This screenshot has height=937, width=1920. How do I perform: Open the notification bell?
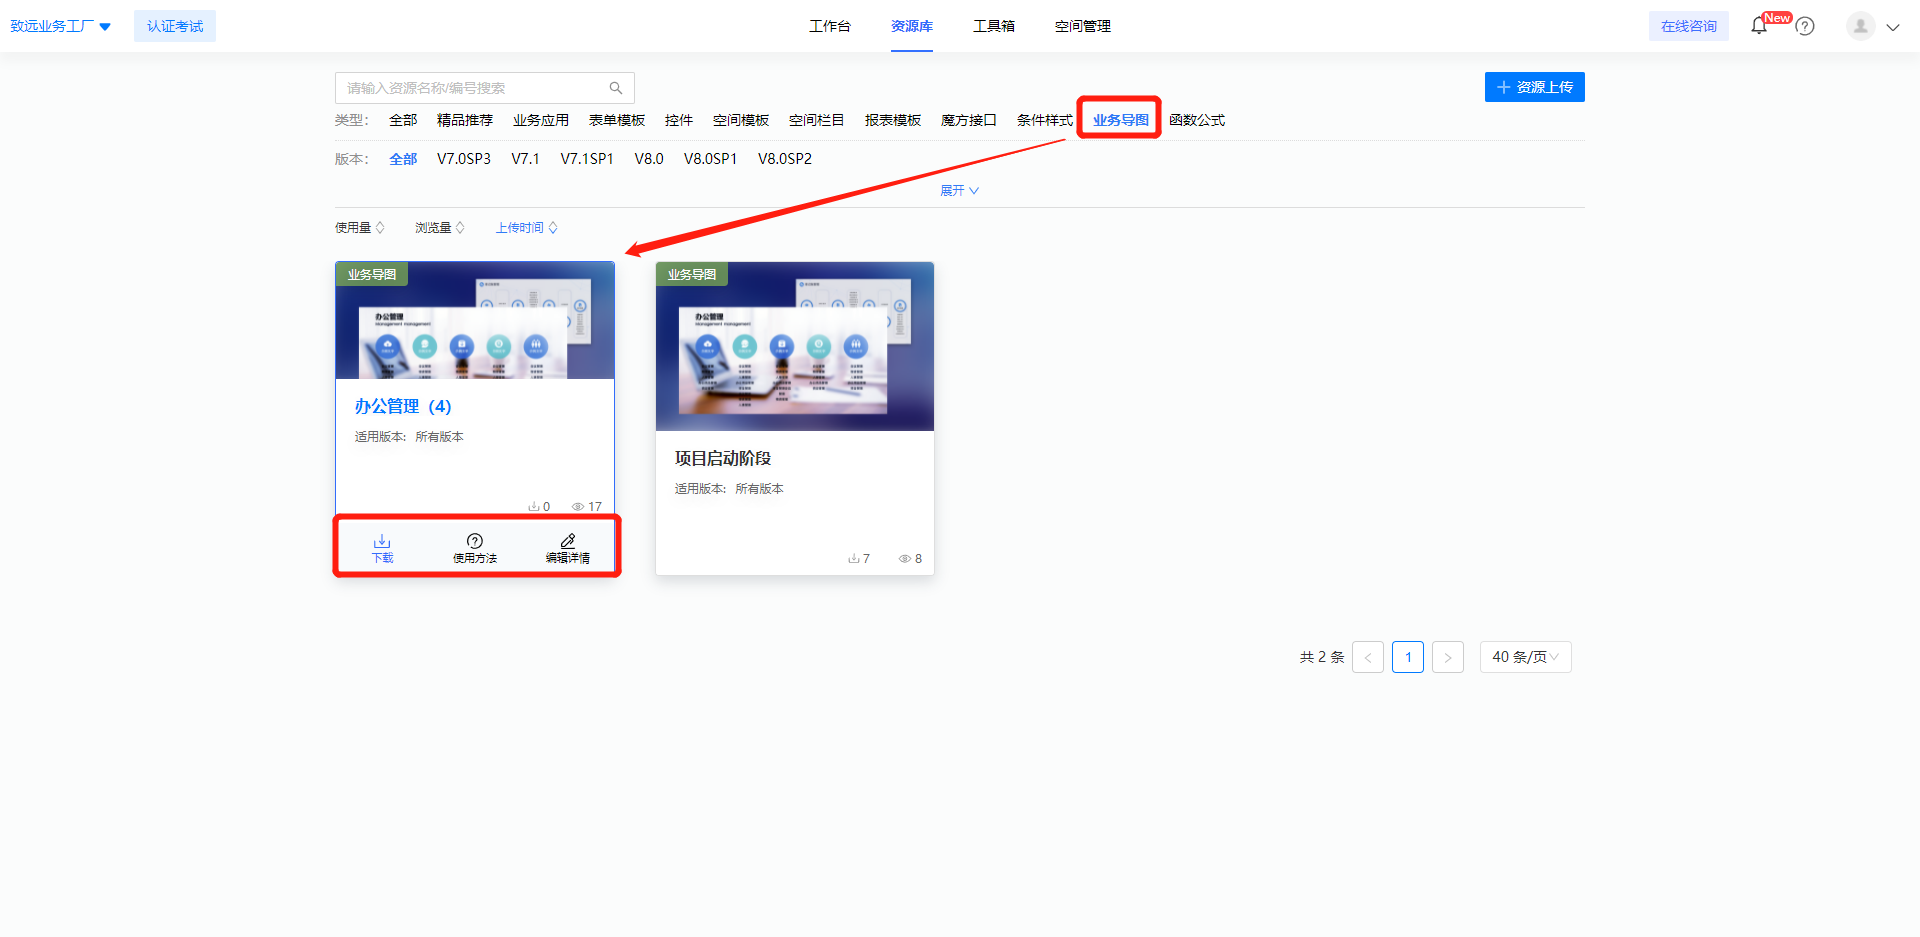[1759, 26]
